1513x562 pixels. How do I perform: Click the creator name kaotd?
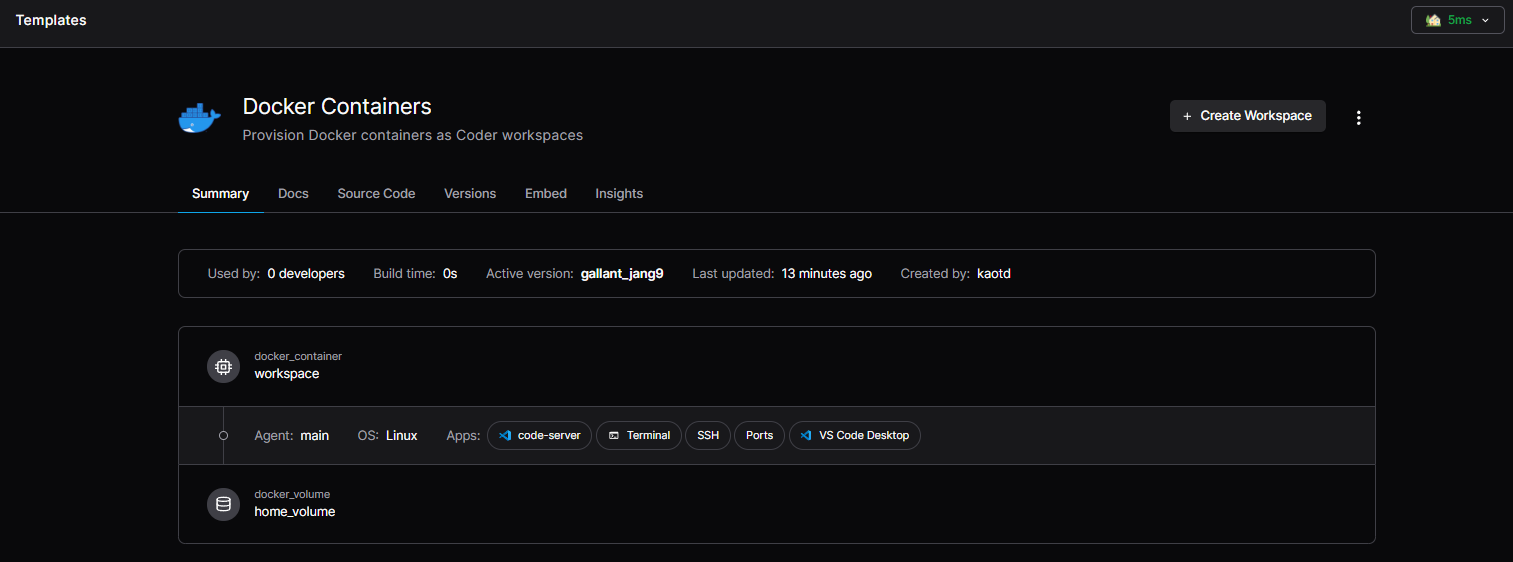[994, 274]
